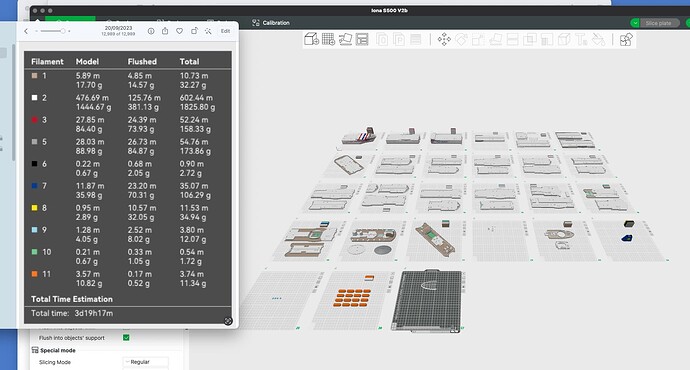Image resolution: width=690 pixels, height=370 pixels.
Task: Click the "Total Time Estimation" heading
Action: click(x=72, y=299)
